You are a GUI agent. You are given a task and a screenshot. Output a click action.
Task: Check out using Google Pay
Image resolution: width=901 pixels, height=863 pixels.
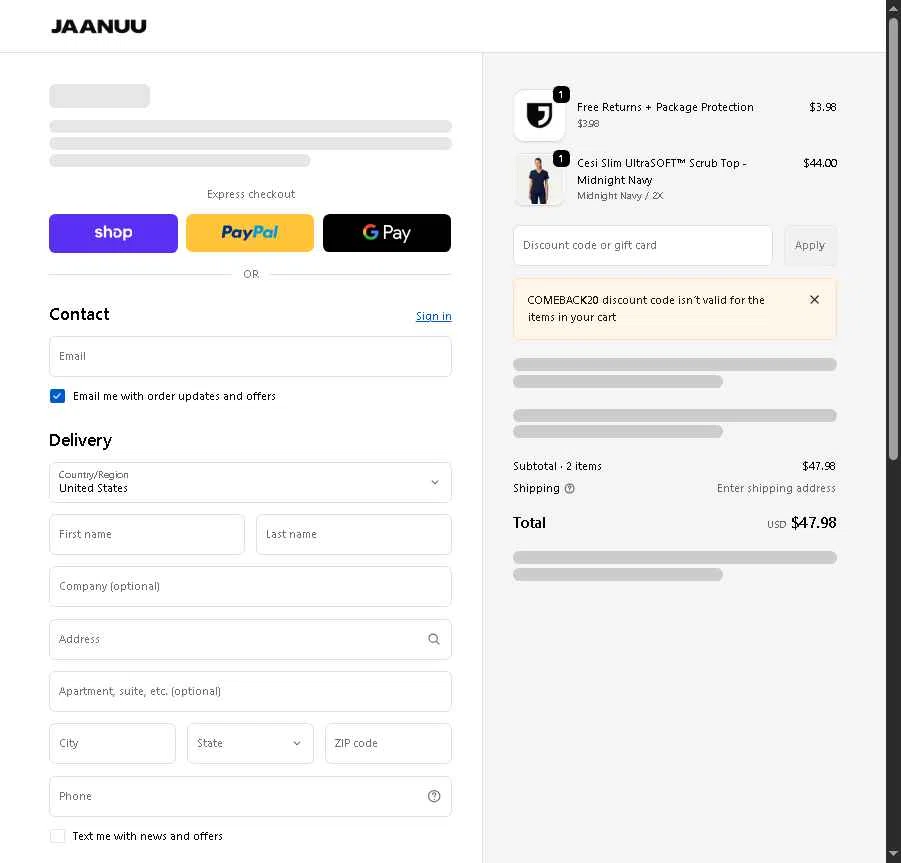pyautogui.click(x=387, y=233)
